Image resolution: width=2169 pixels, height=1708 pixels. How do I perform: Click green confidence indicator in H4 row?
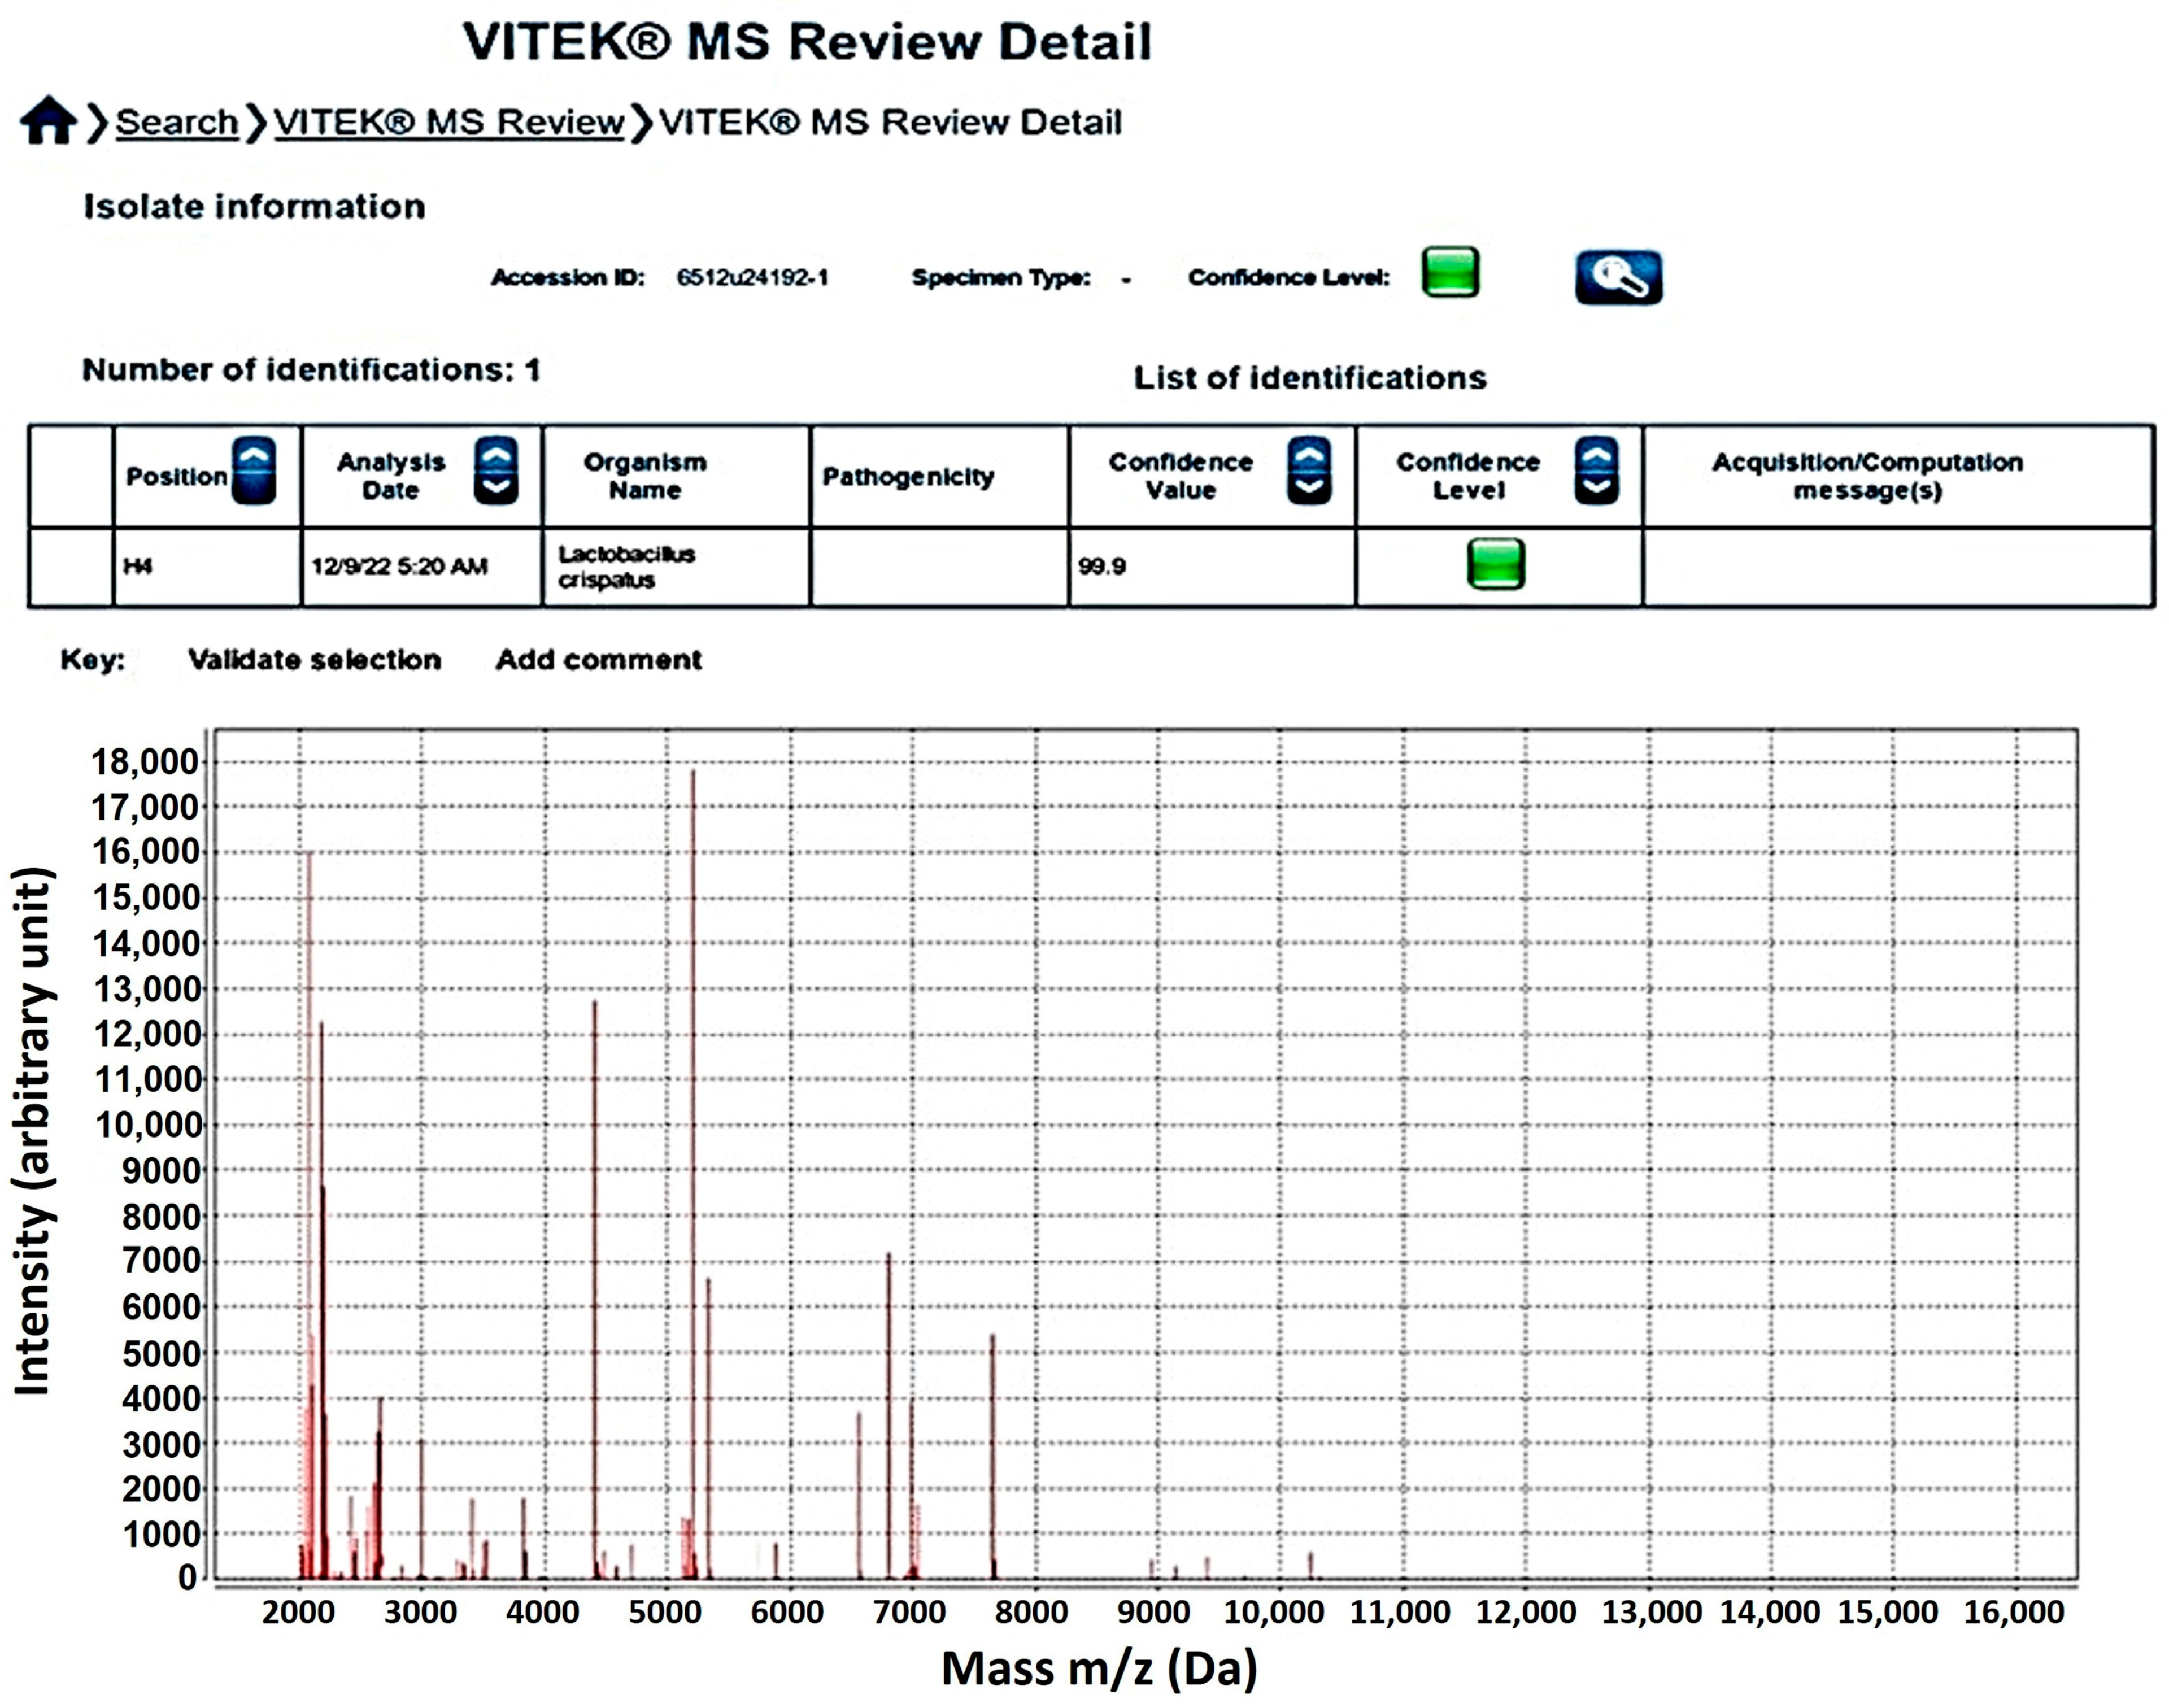pos(1496,564)
